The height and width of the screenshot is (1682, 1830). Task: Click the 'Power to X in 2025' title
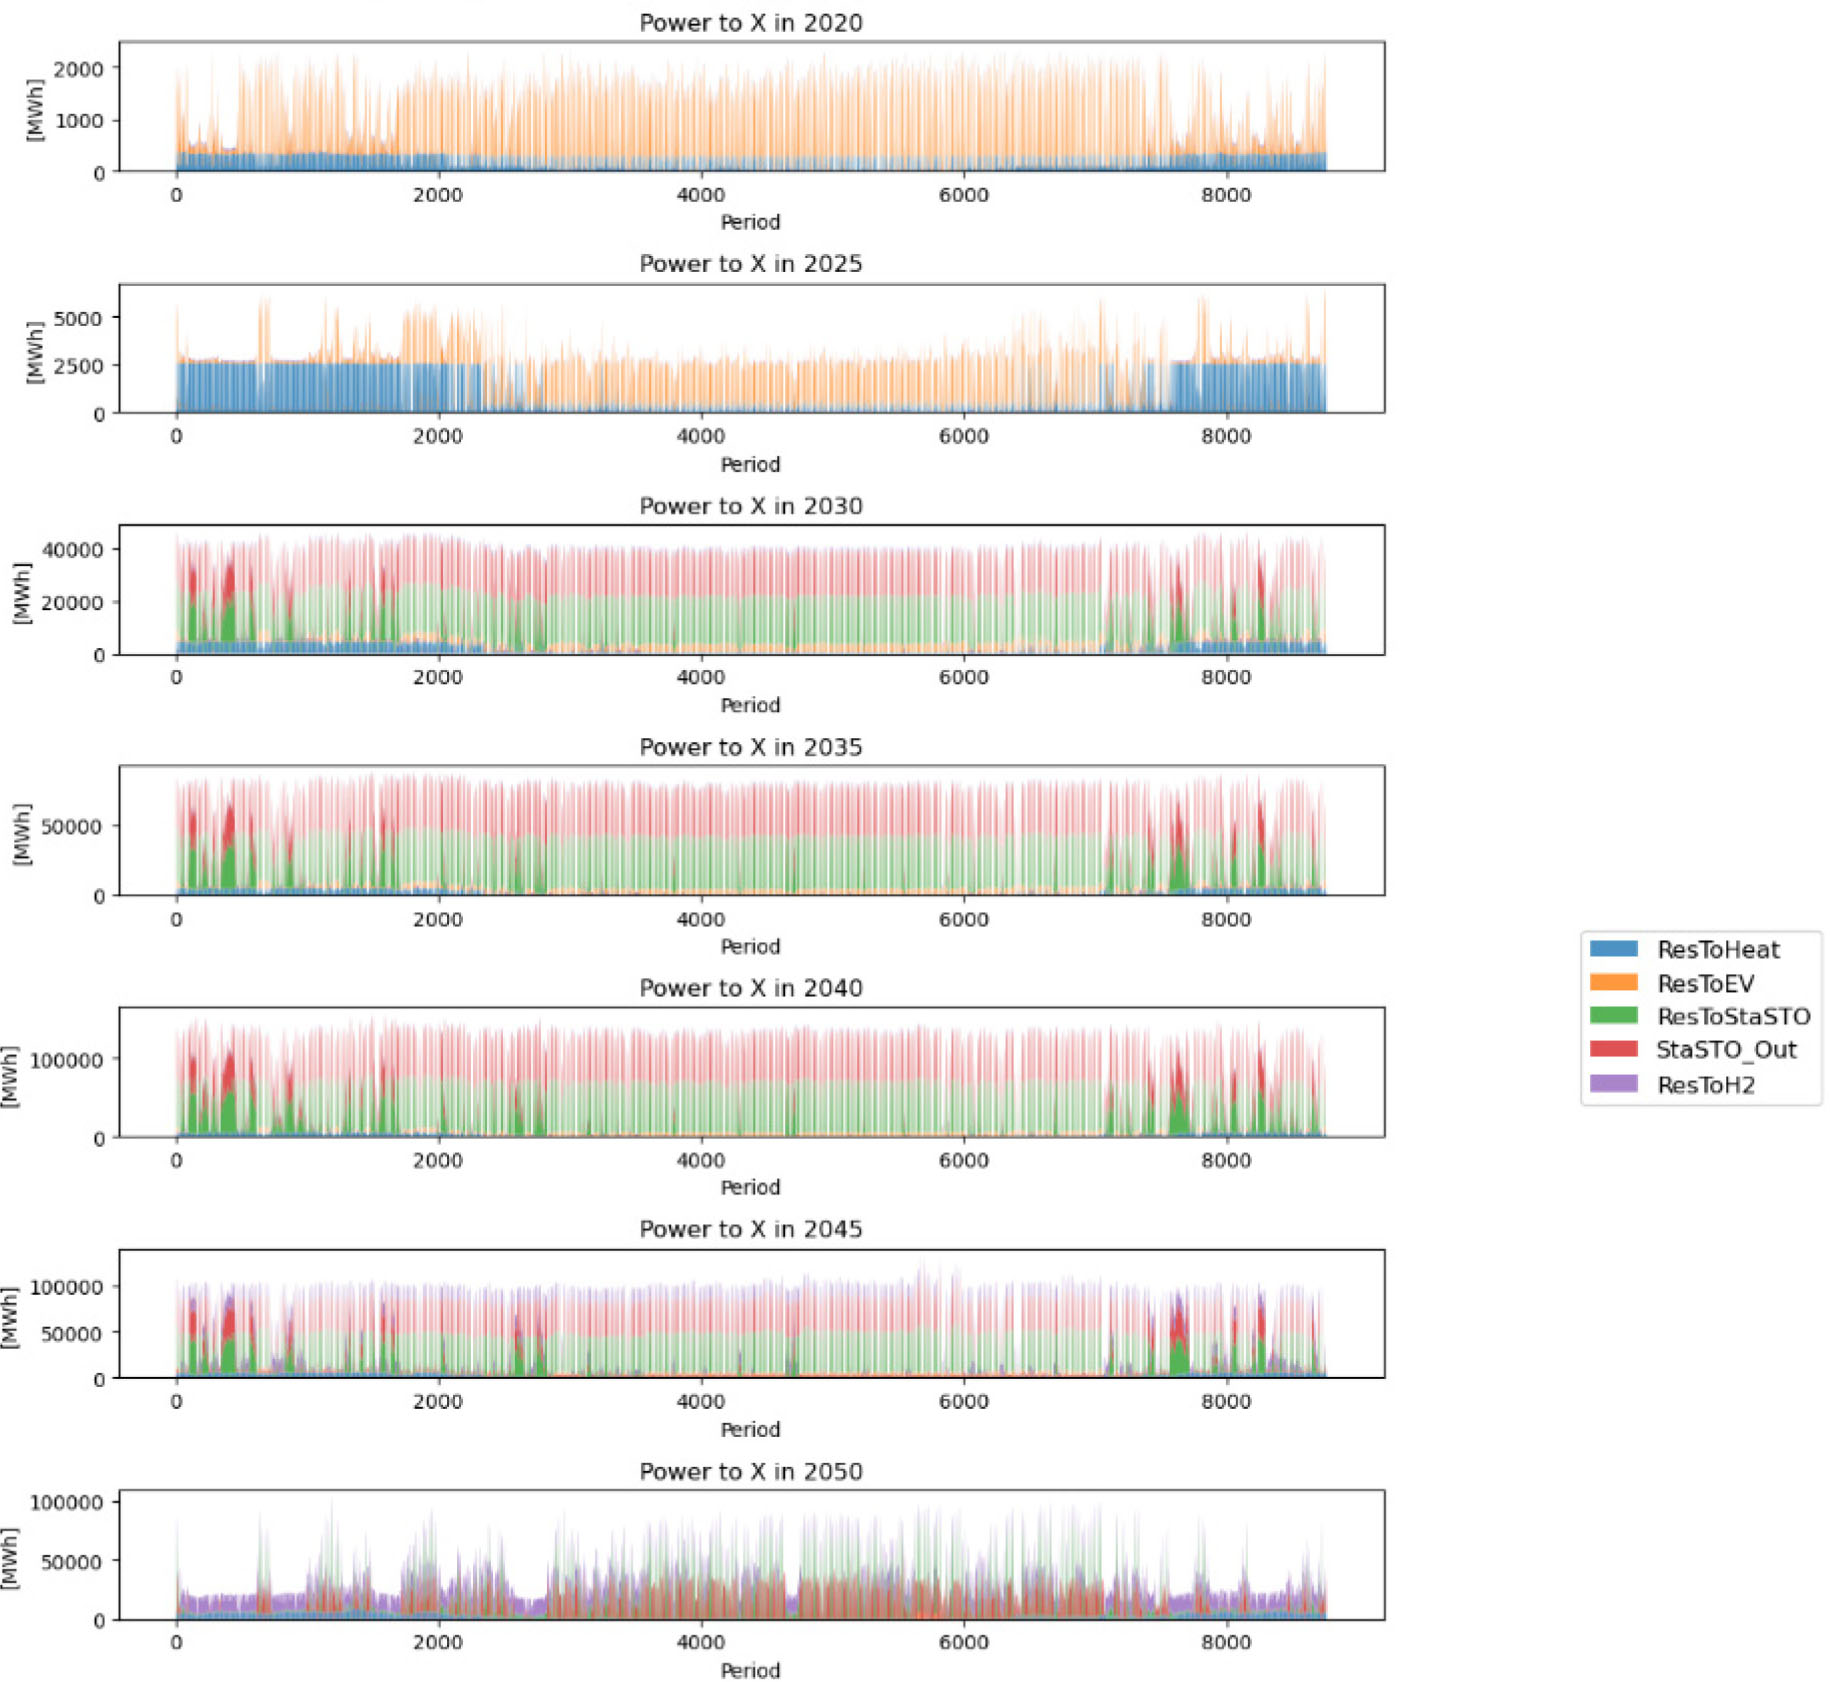[x=750, y=264]
